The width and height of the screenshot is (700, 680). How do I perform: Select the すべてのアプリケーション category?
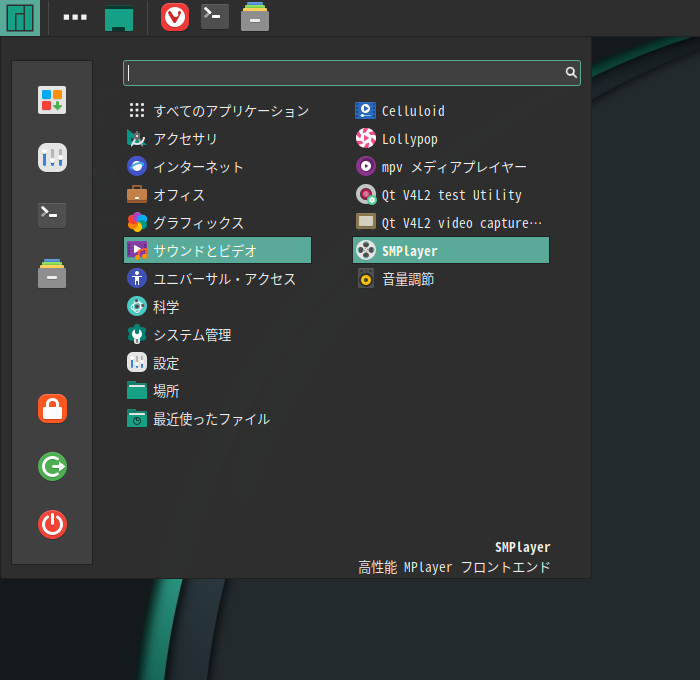(217, 110)
